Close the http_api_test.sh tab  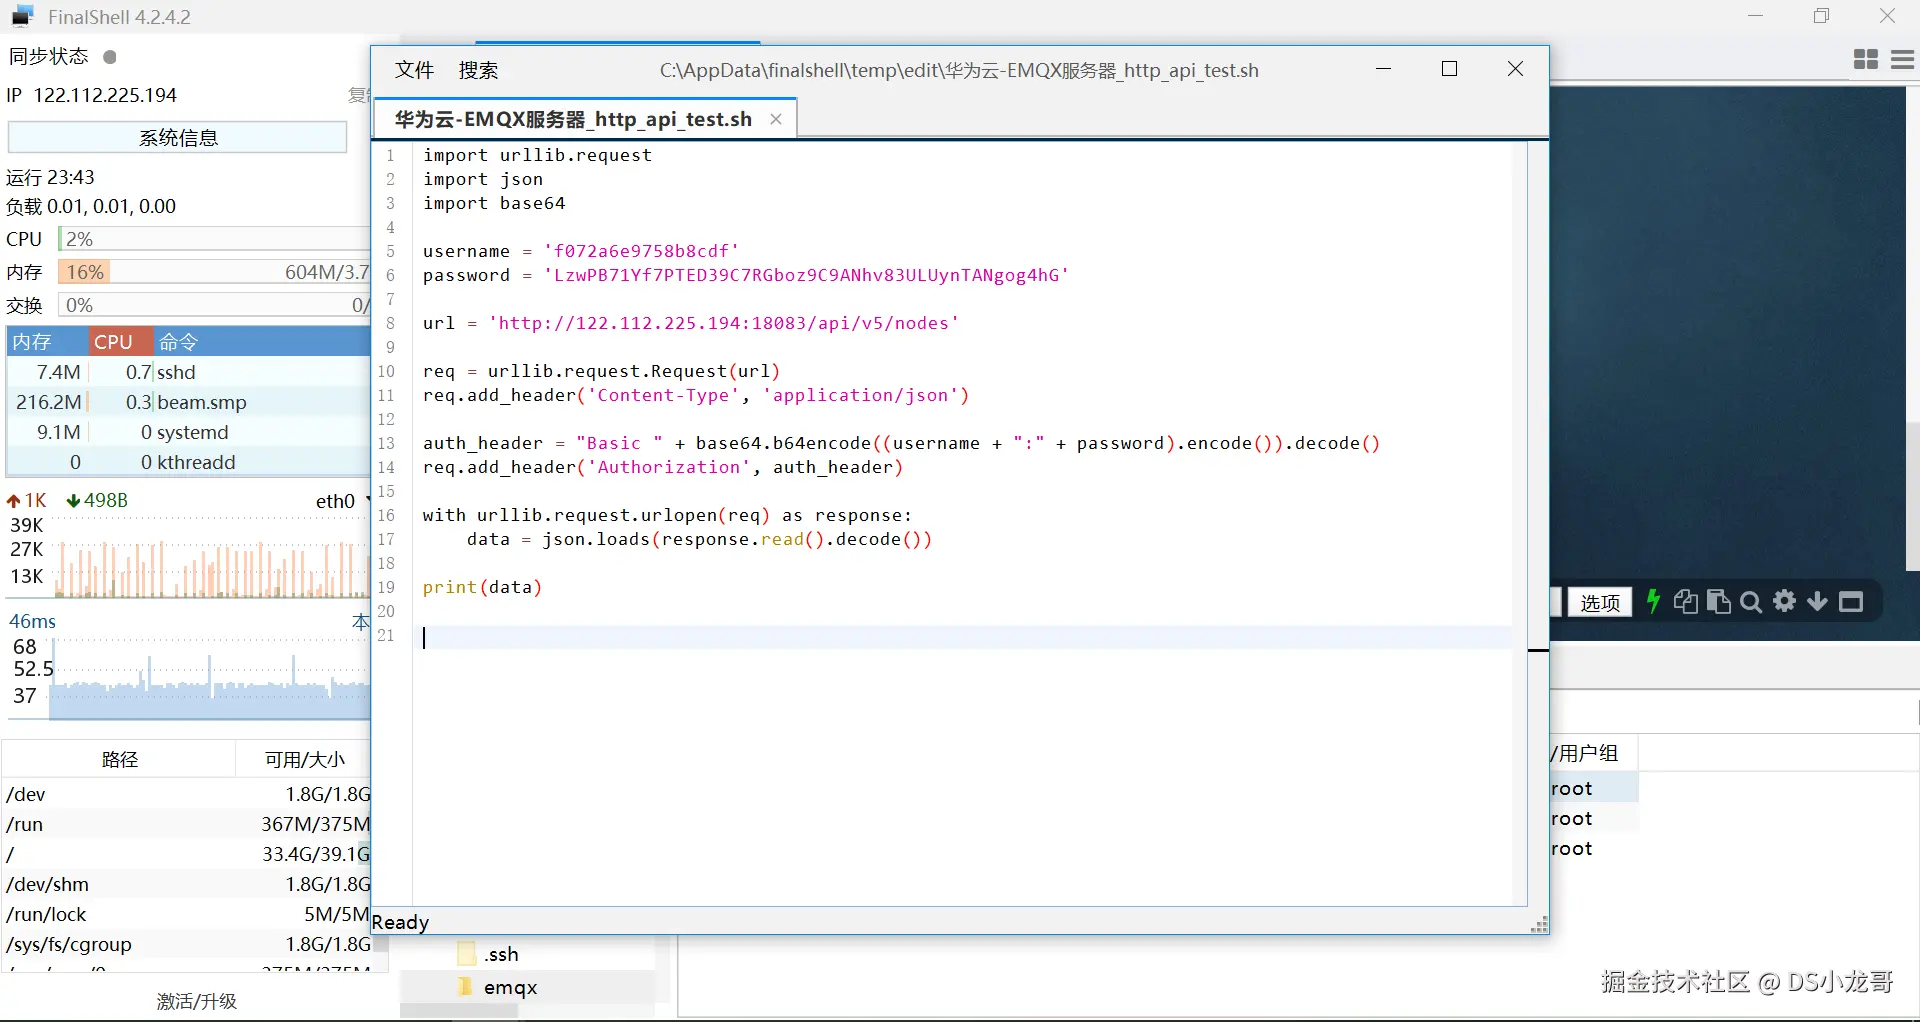click(x=776, y=119)
